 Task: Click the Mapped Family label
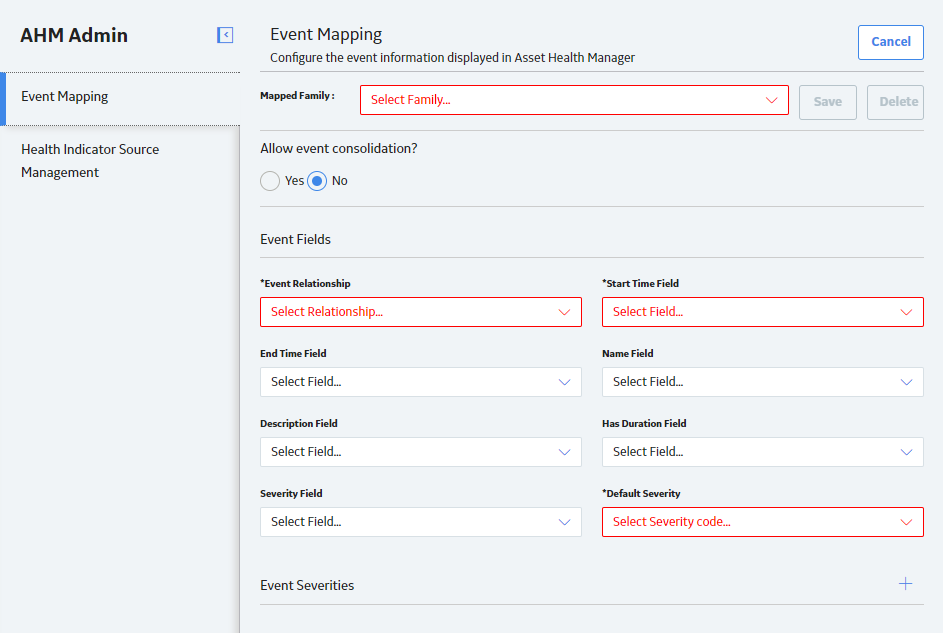tap(297, 96)
